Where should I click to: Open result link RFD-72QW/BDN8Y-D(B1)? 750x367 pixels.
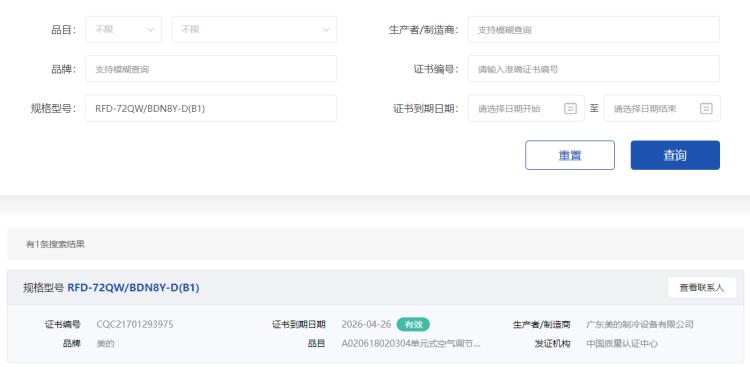pyautogui.click(x=133, y=288)
